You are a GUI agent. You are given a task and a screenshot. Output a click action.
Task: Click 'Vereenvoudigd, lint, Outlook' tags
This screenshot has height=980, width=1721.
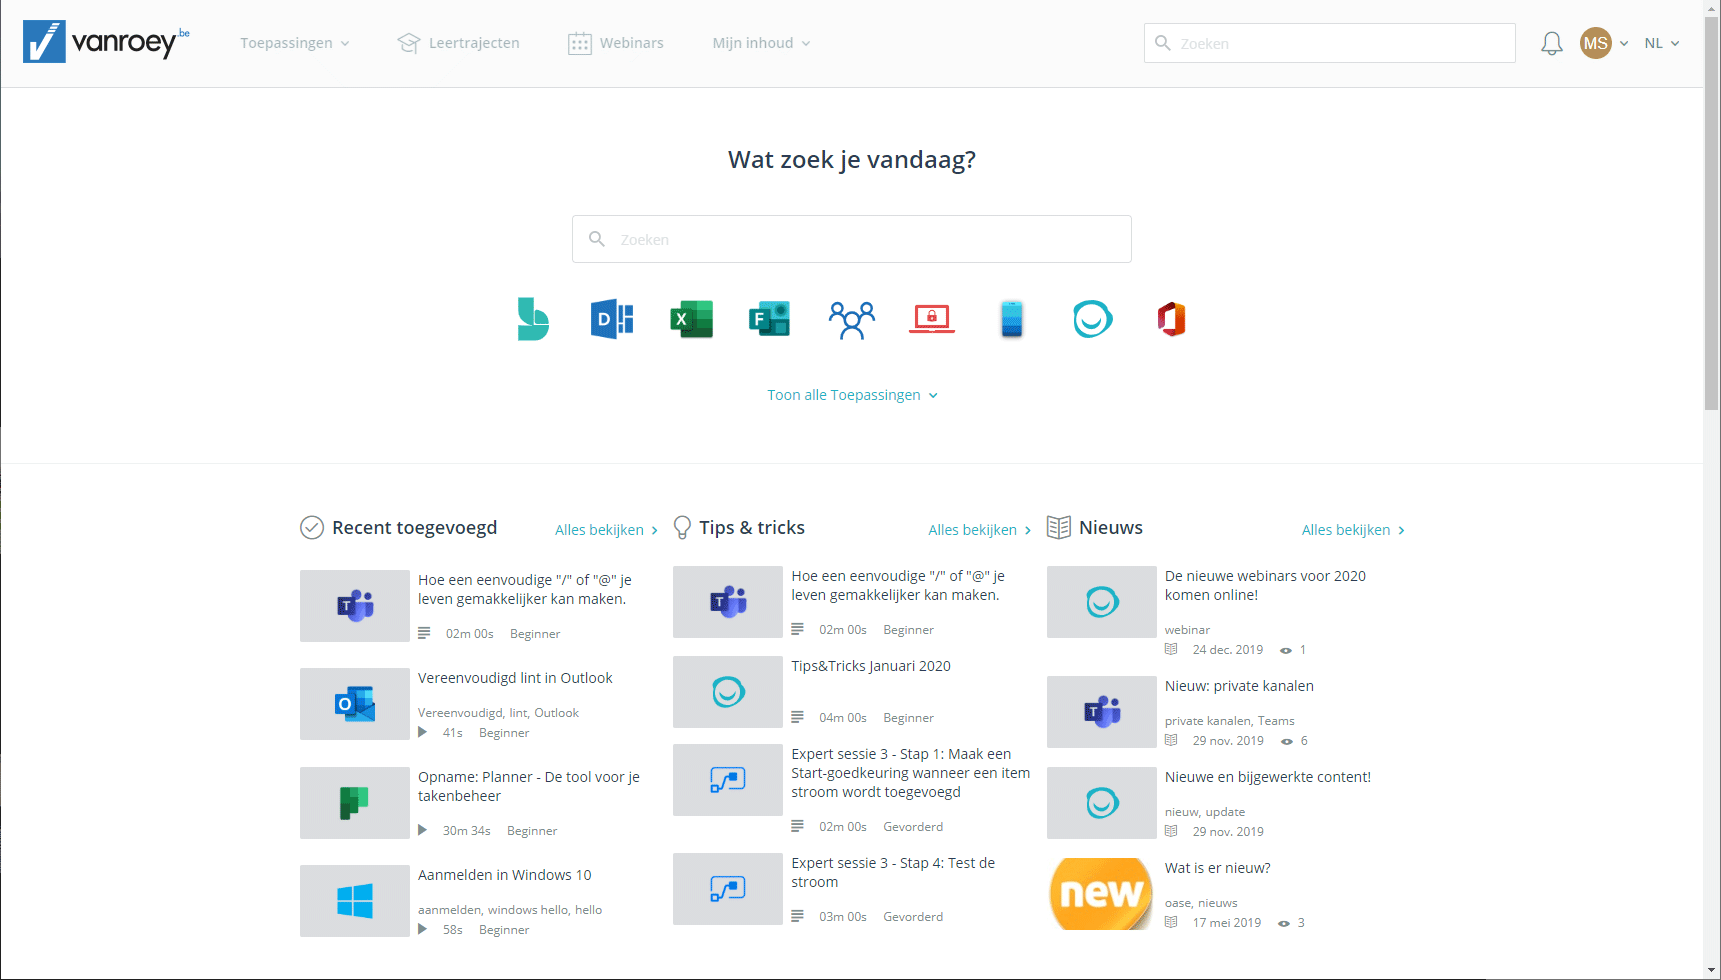tap(498, 713)
